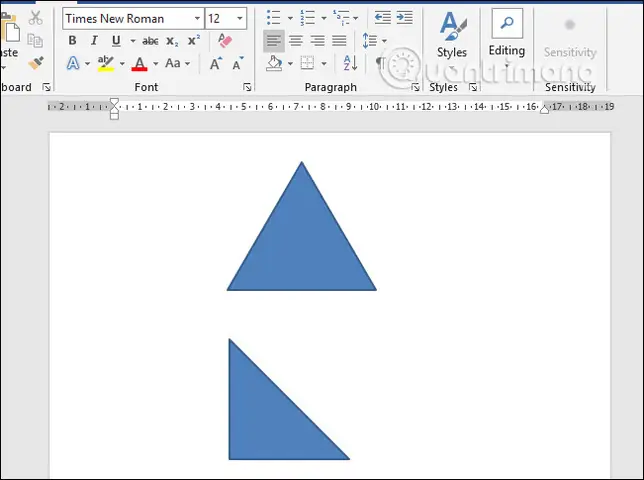
Task: Click the Bullets list icon
Action: 274,18
